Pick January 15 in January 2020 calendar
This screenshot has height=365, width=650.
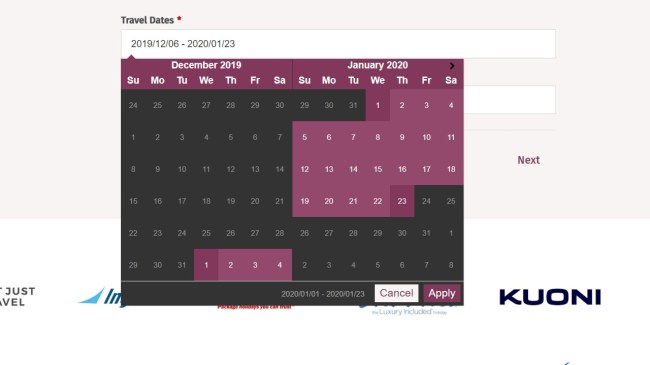(377, 169)
